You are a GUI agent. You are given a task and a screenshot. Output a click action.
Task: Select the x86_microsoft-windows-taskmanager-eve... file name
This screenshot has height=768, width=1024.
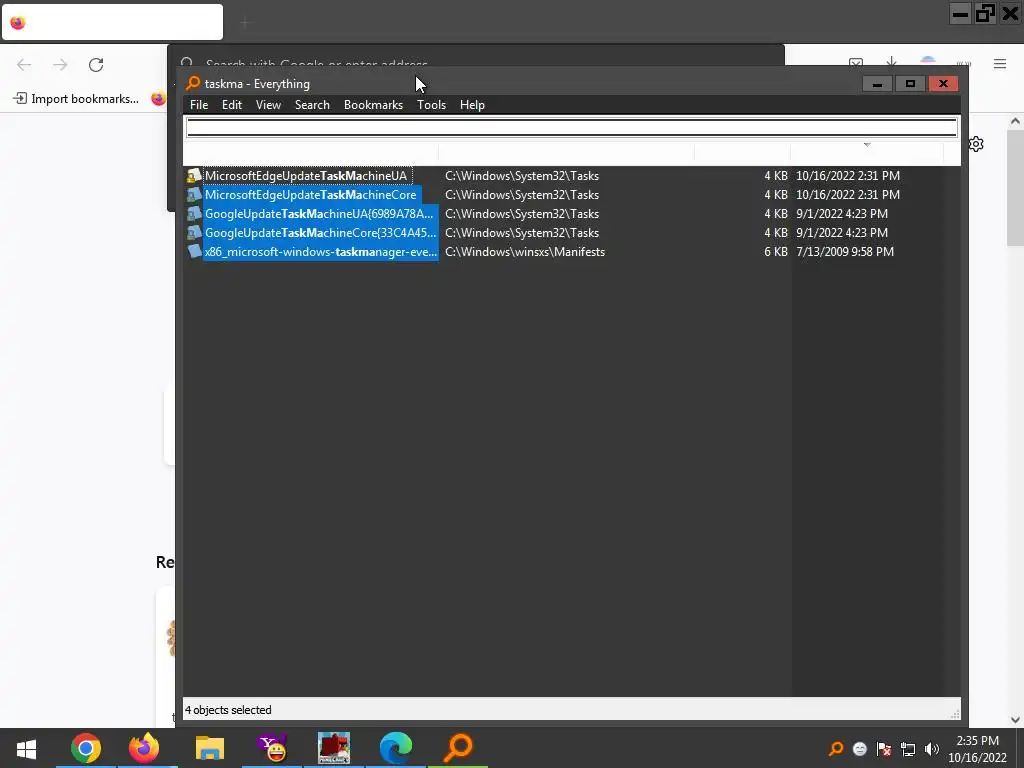(321, 251)
